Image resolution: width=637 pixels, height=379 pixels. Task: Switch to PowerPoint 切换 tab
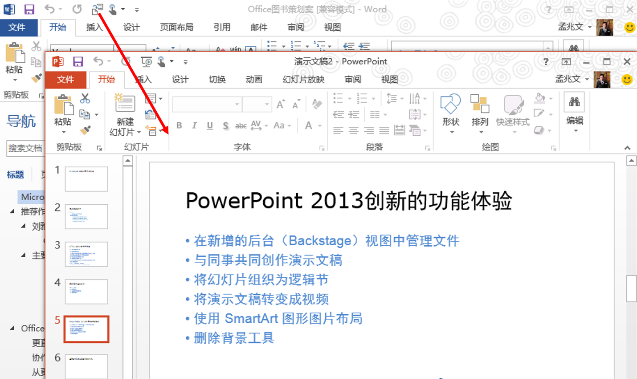pyautogui.click(x=217, y=79)
